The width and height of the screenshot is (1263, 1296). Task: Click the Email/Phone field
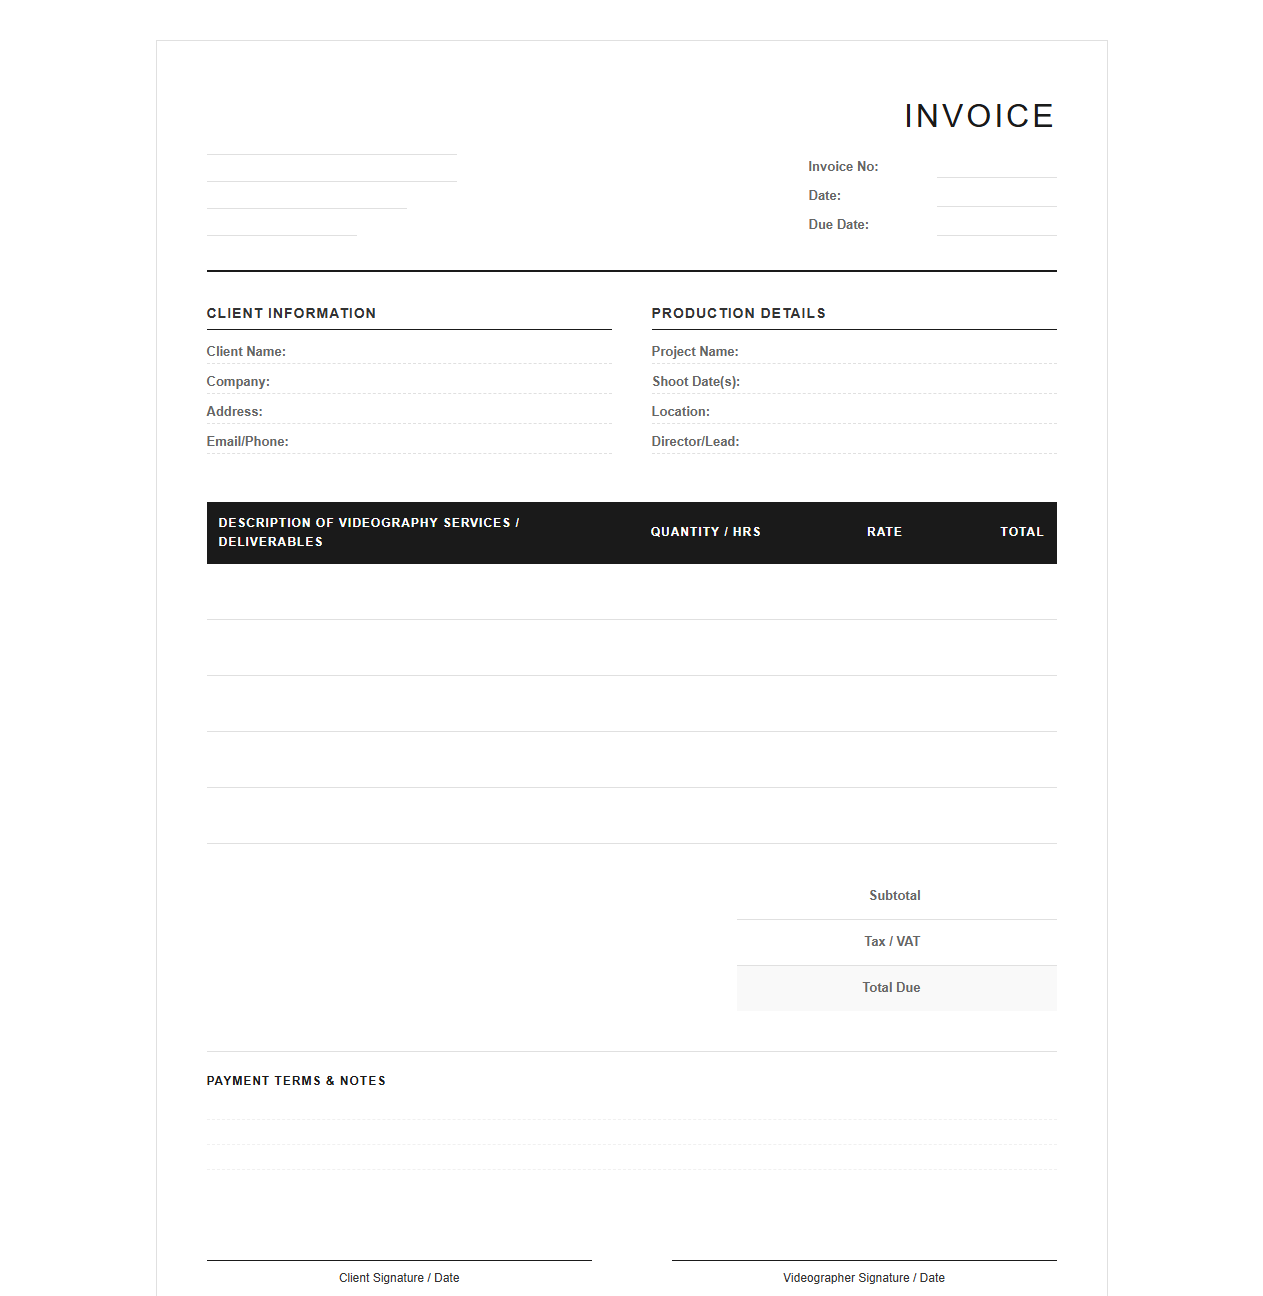(x=409, y=441)
